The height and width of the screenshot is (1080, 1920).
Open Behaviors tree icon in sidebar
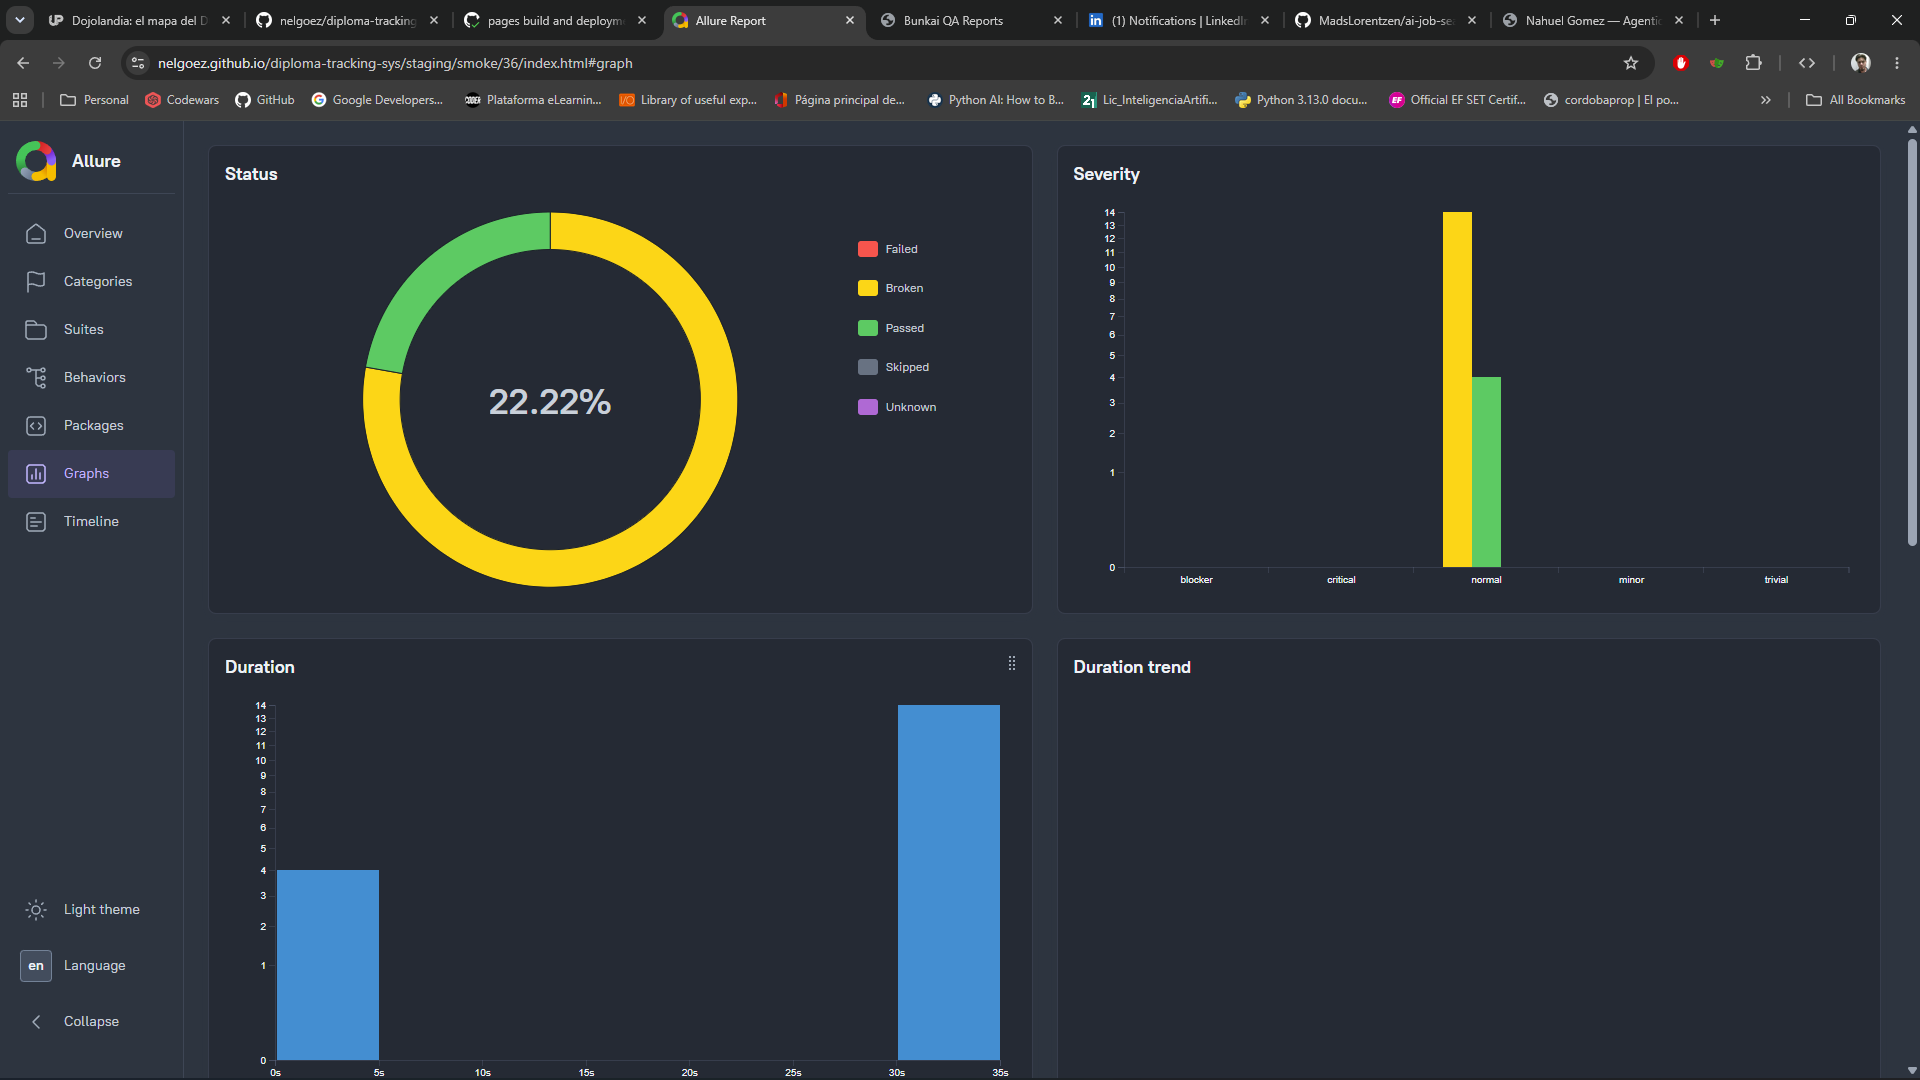pos(36,377)
